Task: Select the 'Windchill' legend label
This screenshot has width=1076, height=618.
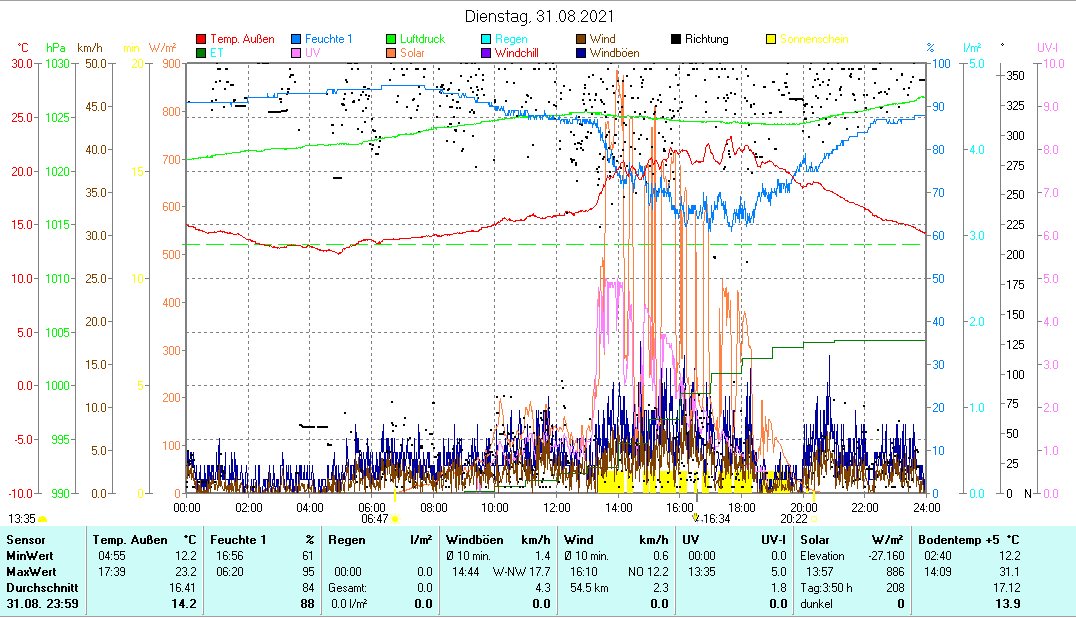Action: (x=517, y=53)
